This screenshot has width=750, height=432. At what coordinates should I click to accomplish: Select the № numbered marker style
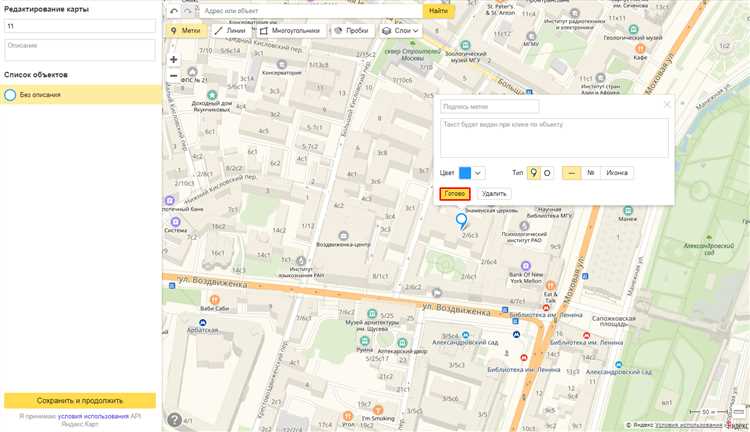[591, 173]
